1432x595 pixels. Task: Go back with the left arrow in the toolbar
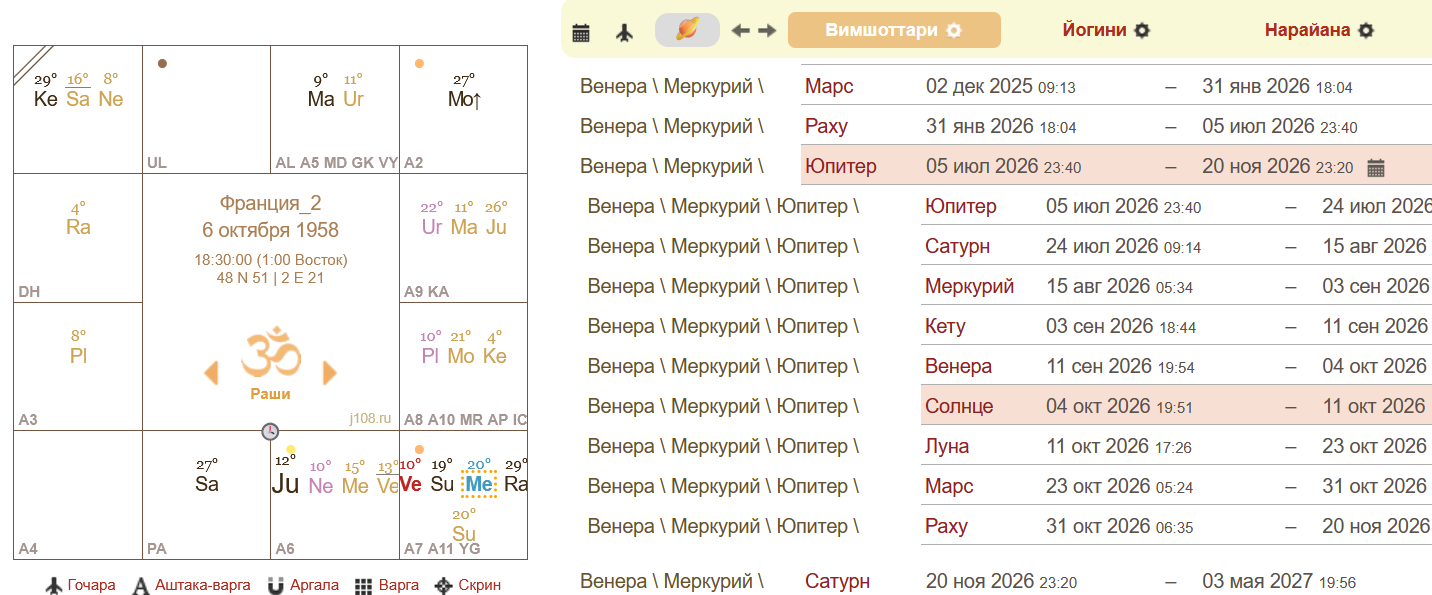(x=740, y=31)
